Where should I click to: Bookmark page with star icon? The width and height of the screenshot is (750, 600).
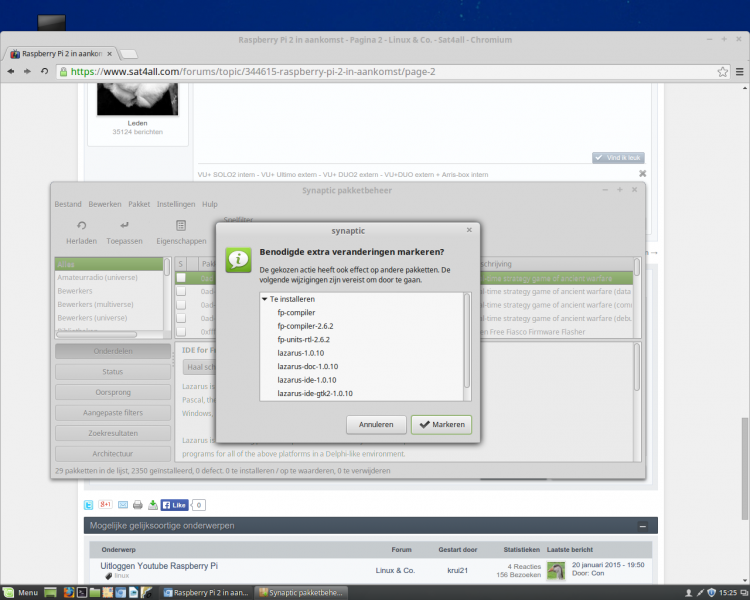722,72
